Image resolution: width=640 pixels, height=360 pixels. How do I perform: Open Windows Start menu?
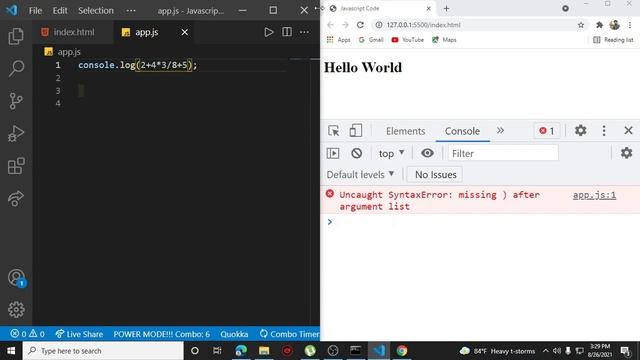tap(11, 351)
